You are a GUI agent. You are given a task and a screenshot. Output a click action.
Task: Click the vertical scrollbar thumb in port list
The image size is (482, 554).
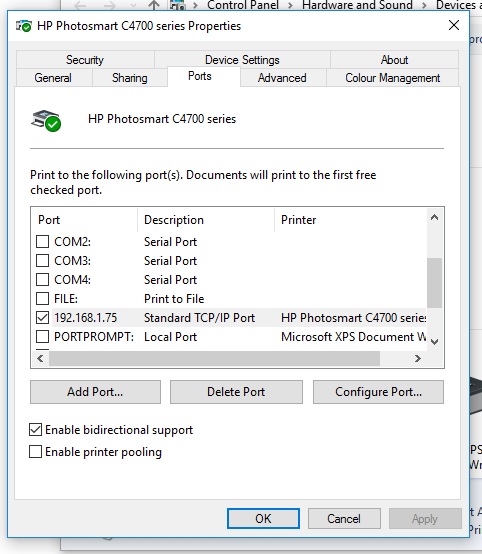(x=435, y=283)
